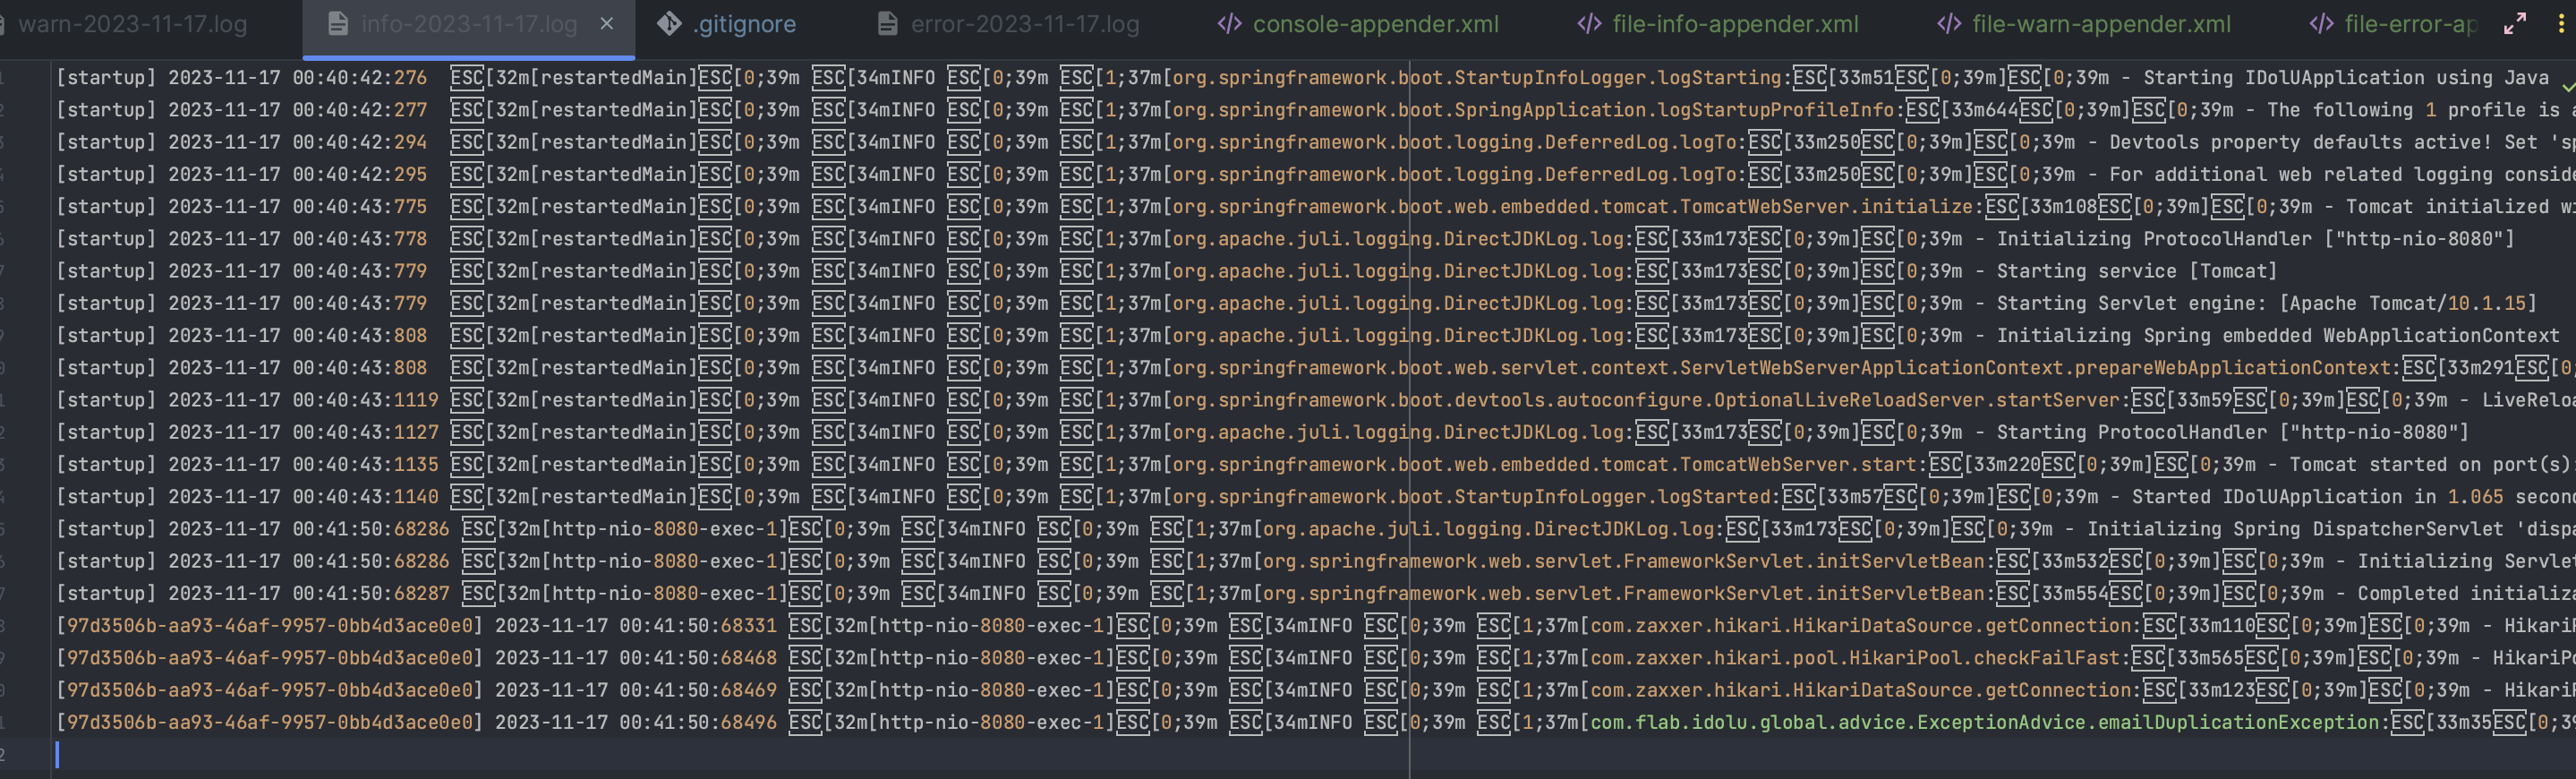The width and height of the screenshot is (2576, 779).
Task: Click timestamp ending in 00:41:50:68468
Action: click(x=636, y=658)
